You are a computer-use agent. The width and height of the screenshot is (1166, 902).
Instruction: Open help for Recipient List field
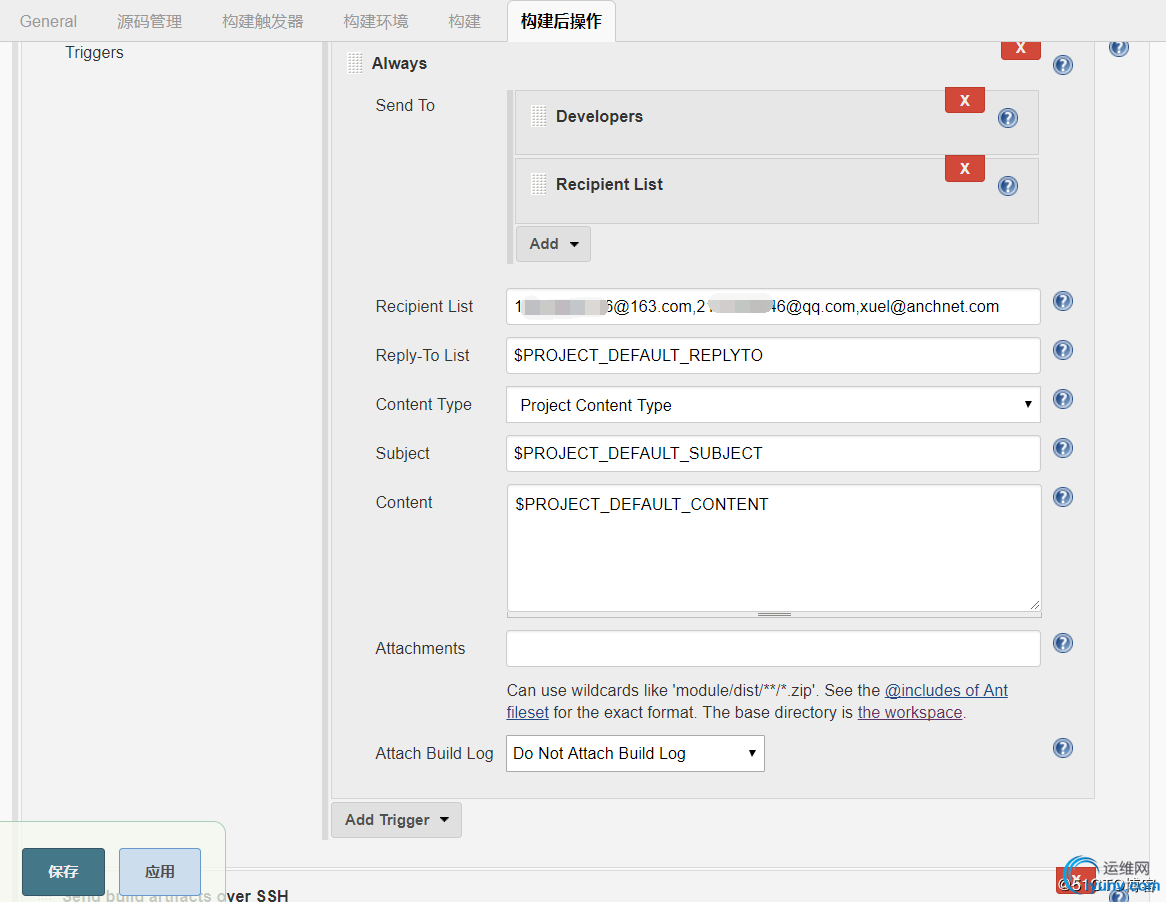[x=1063, y=301]
